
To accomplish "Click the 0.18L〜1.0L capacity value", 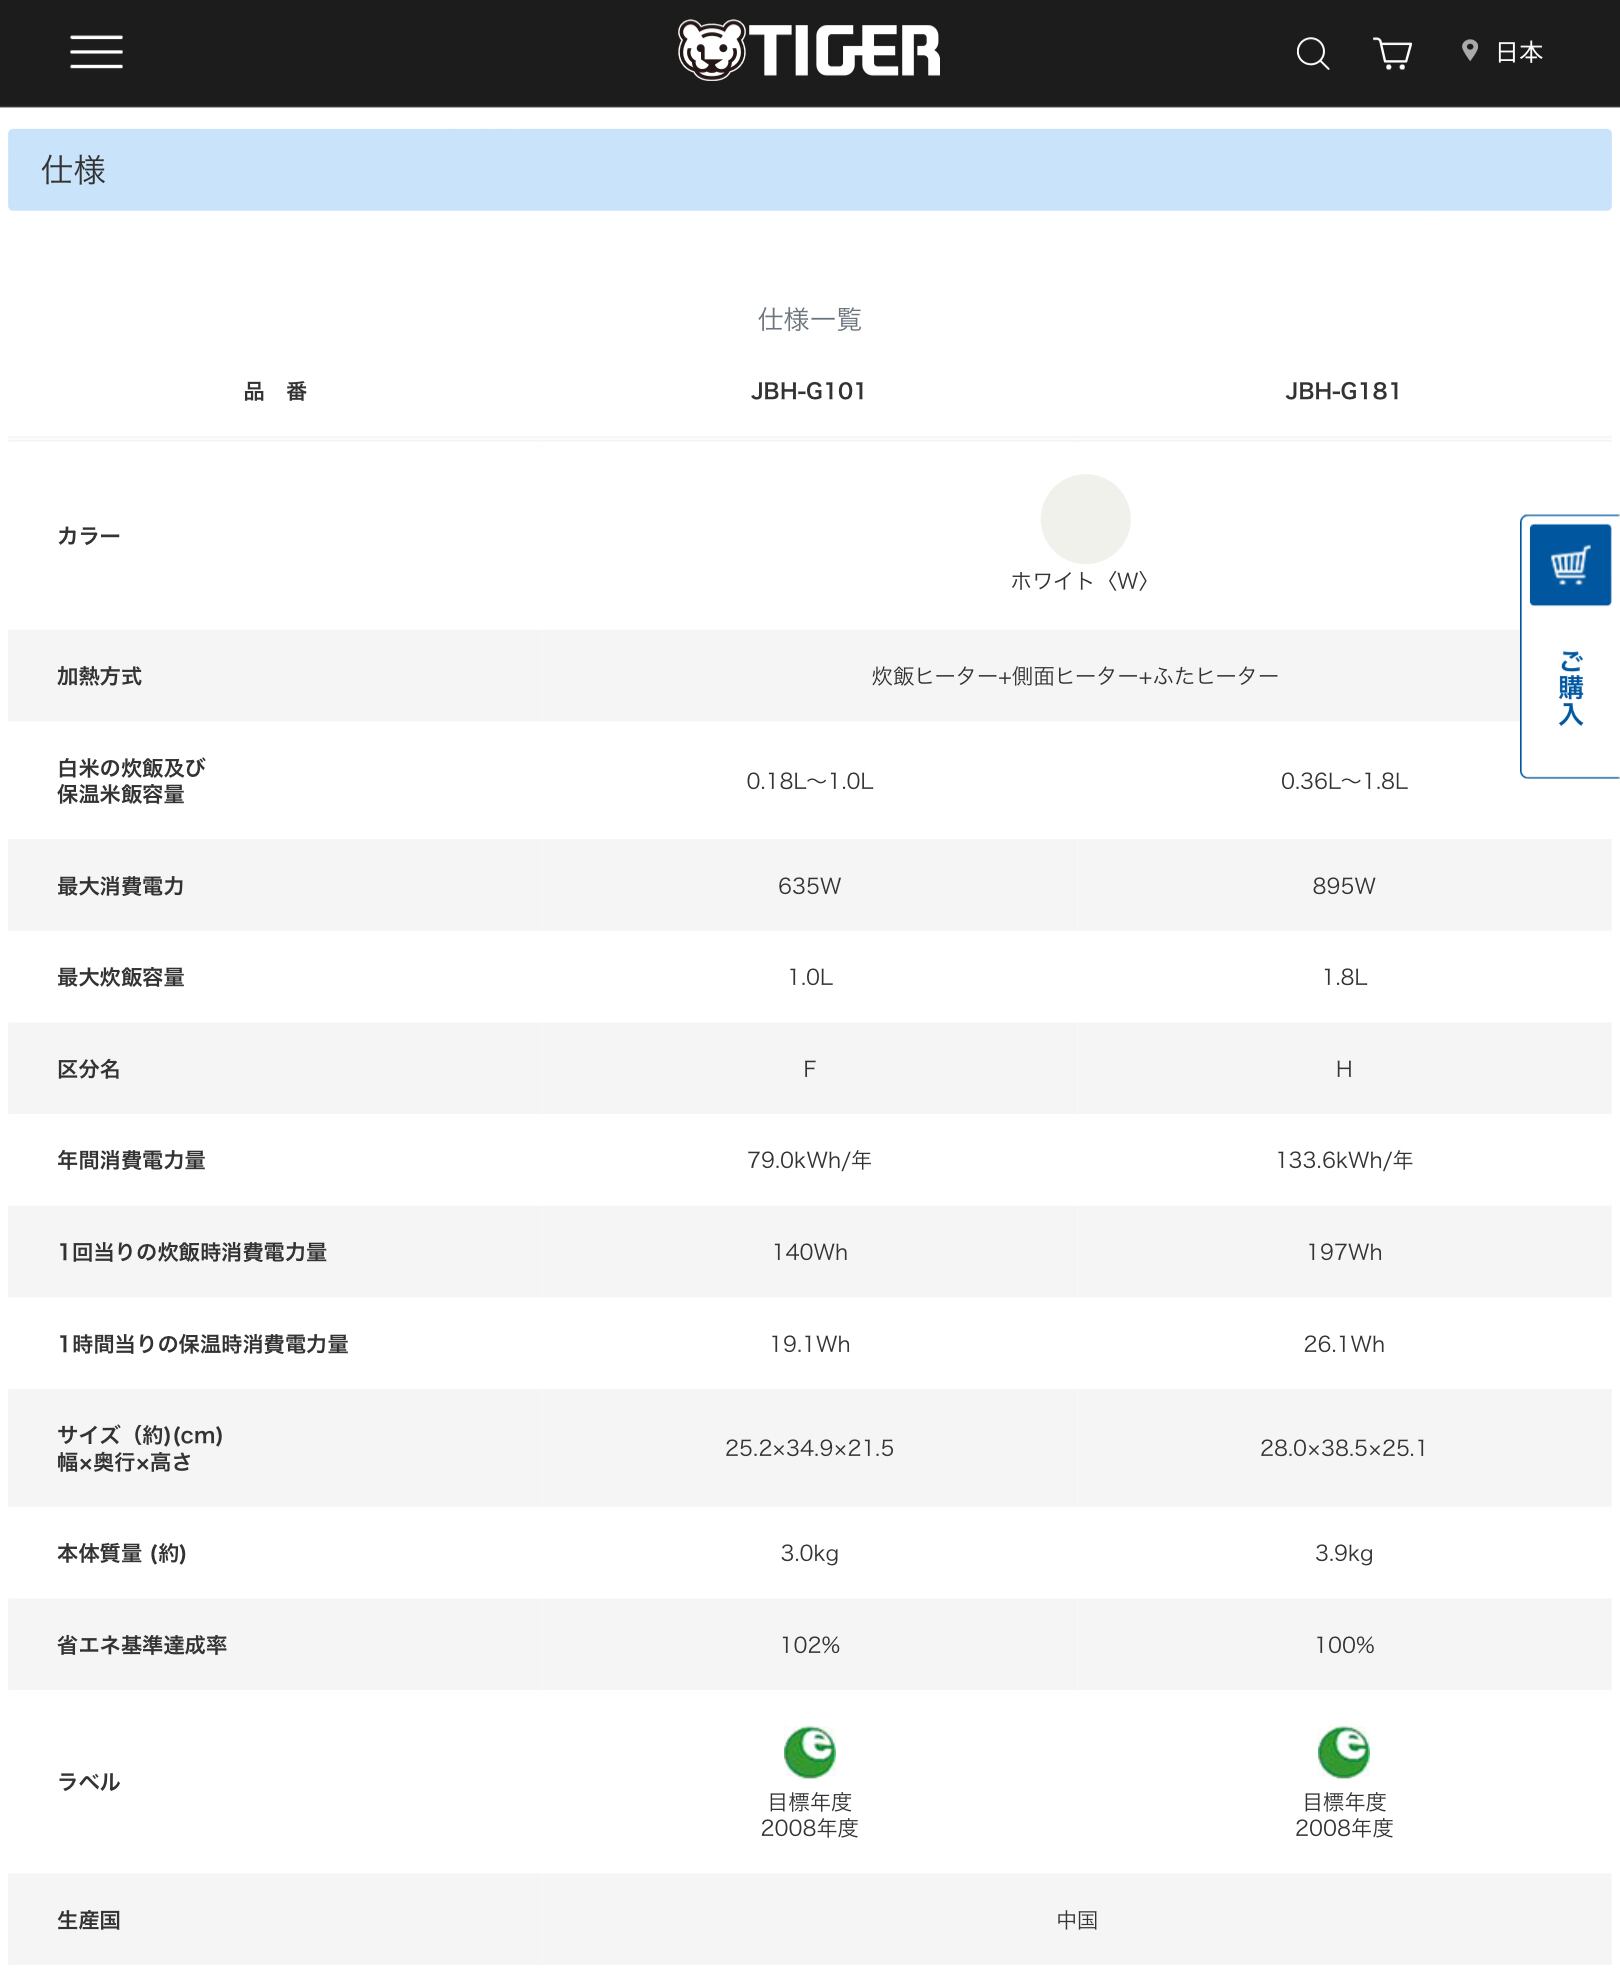I will coord(810,781).
